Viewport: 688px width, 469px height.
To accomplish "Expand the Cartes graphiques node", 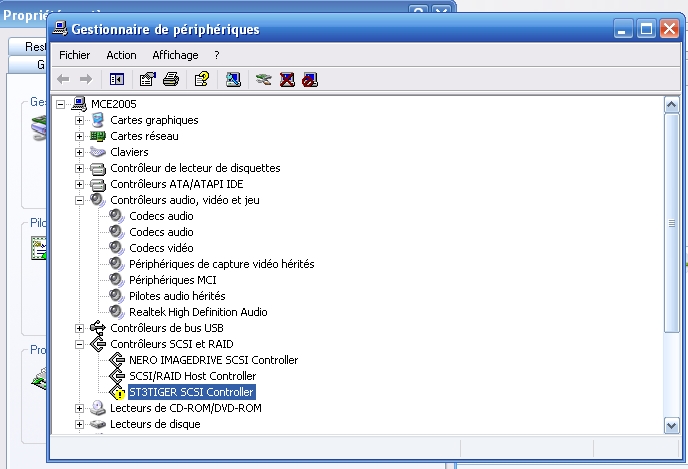I will tap(79, 120).
